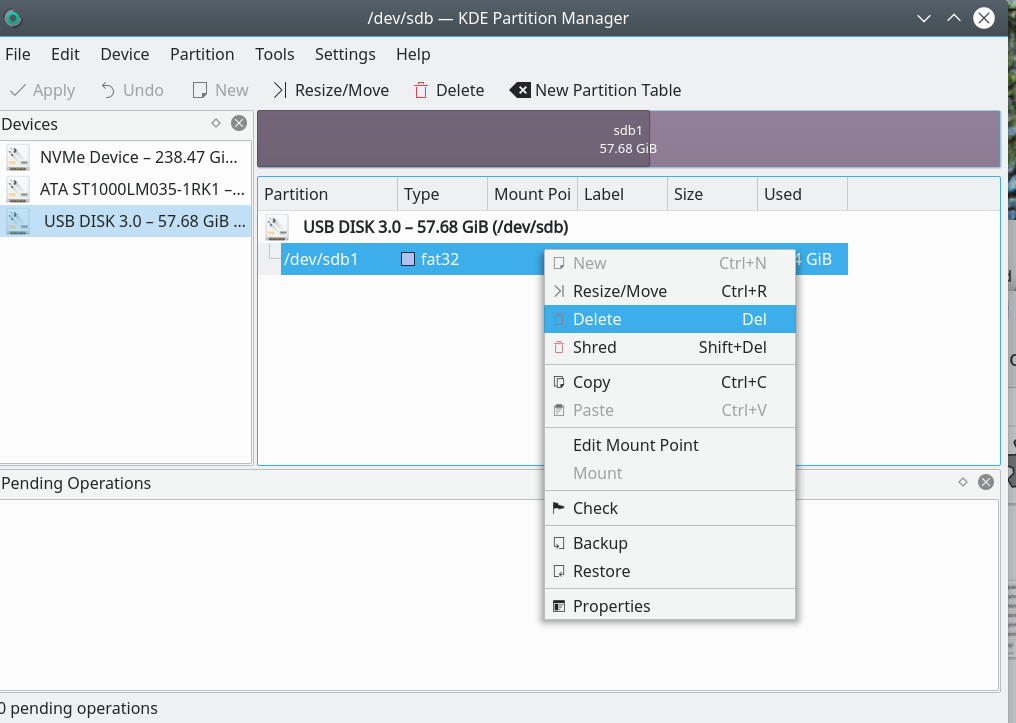1016x723 pixels.
Task: Select Delete in the context menu
Action: click(x=597, y=319)
